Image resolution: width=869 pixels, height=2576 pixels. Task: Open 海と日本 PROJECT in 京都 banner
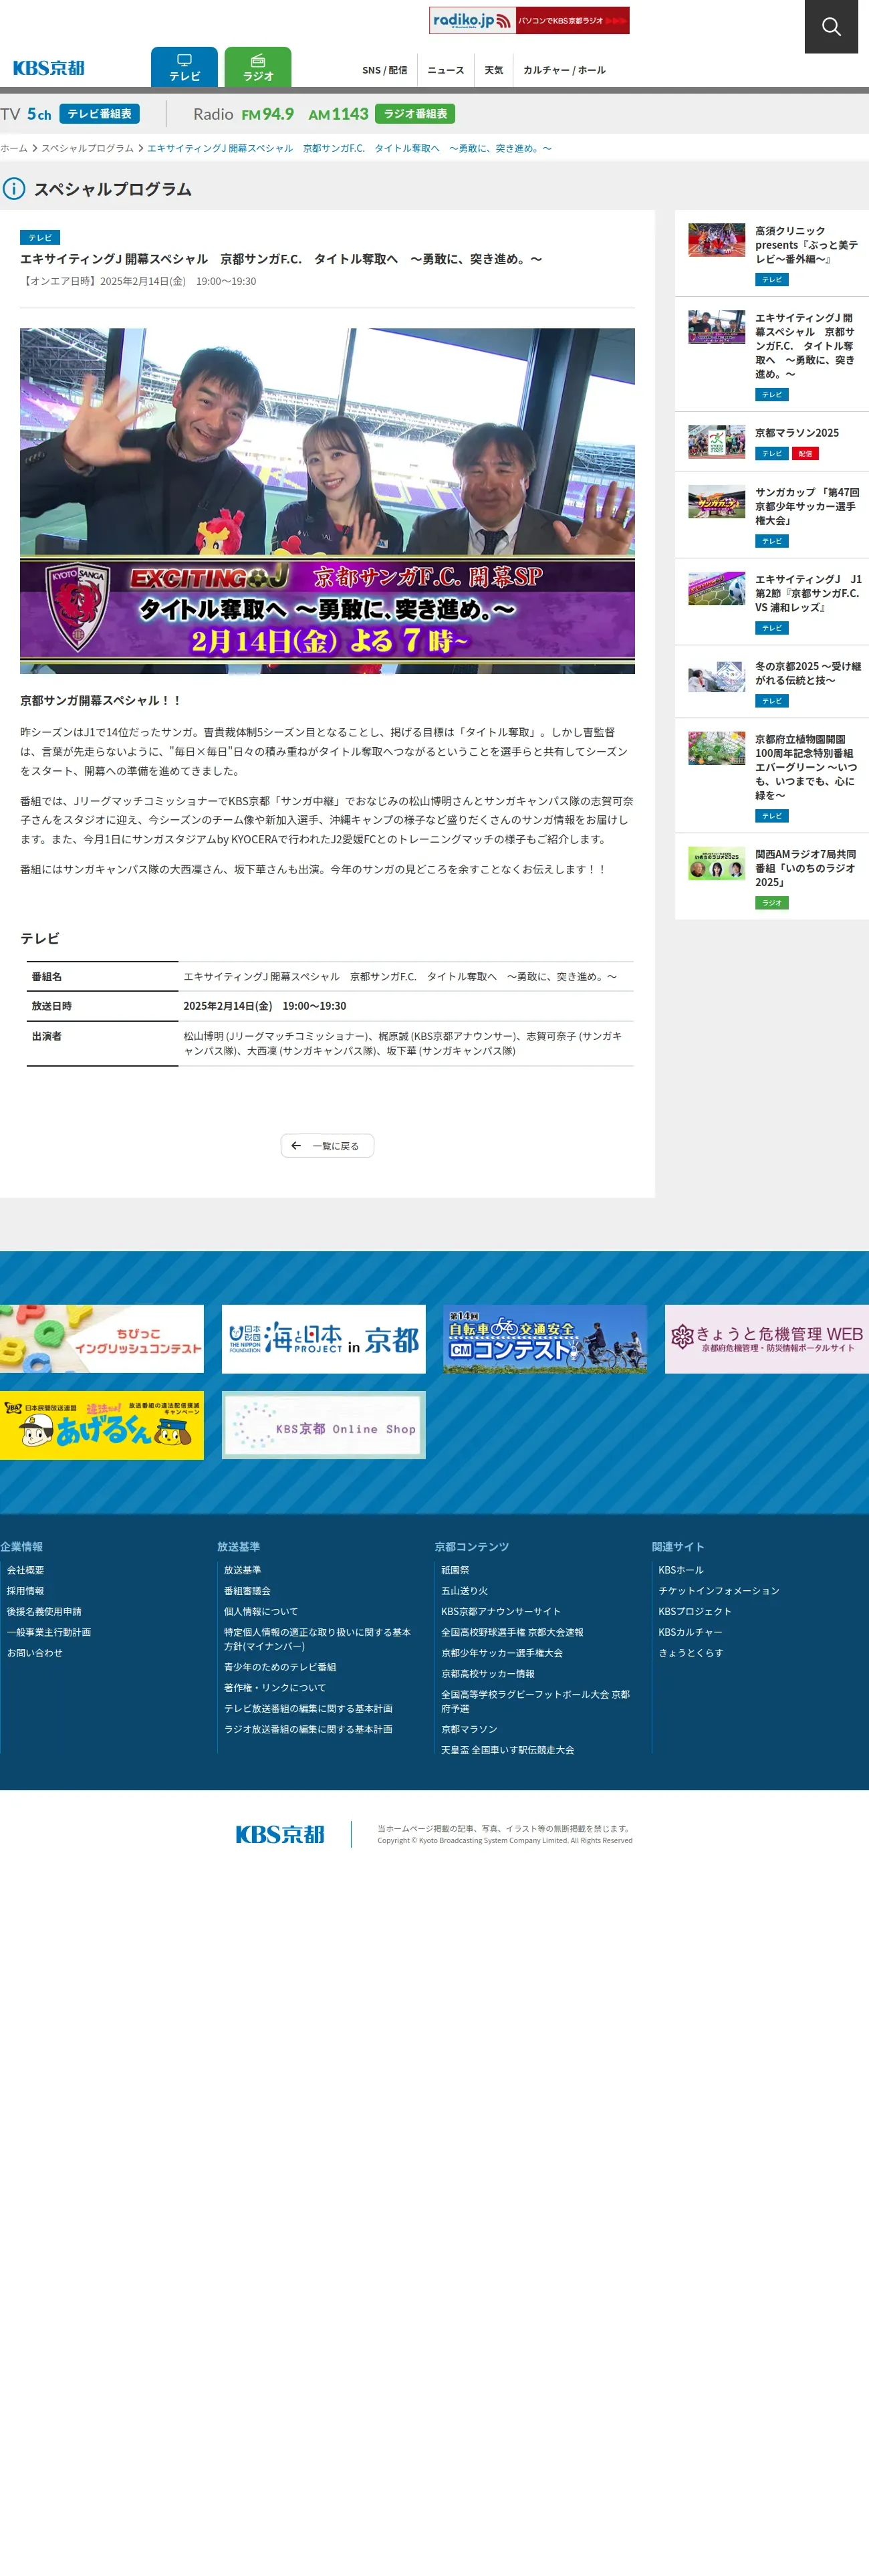323,1339
